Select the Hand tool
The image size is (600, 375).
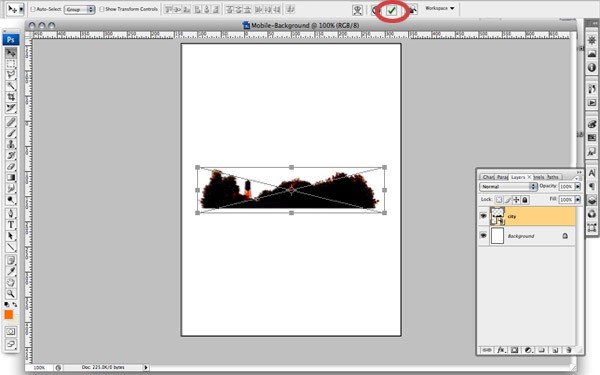pyautogui.click(x=11, y=283)
